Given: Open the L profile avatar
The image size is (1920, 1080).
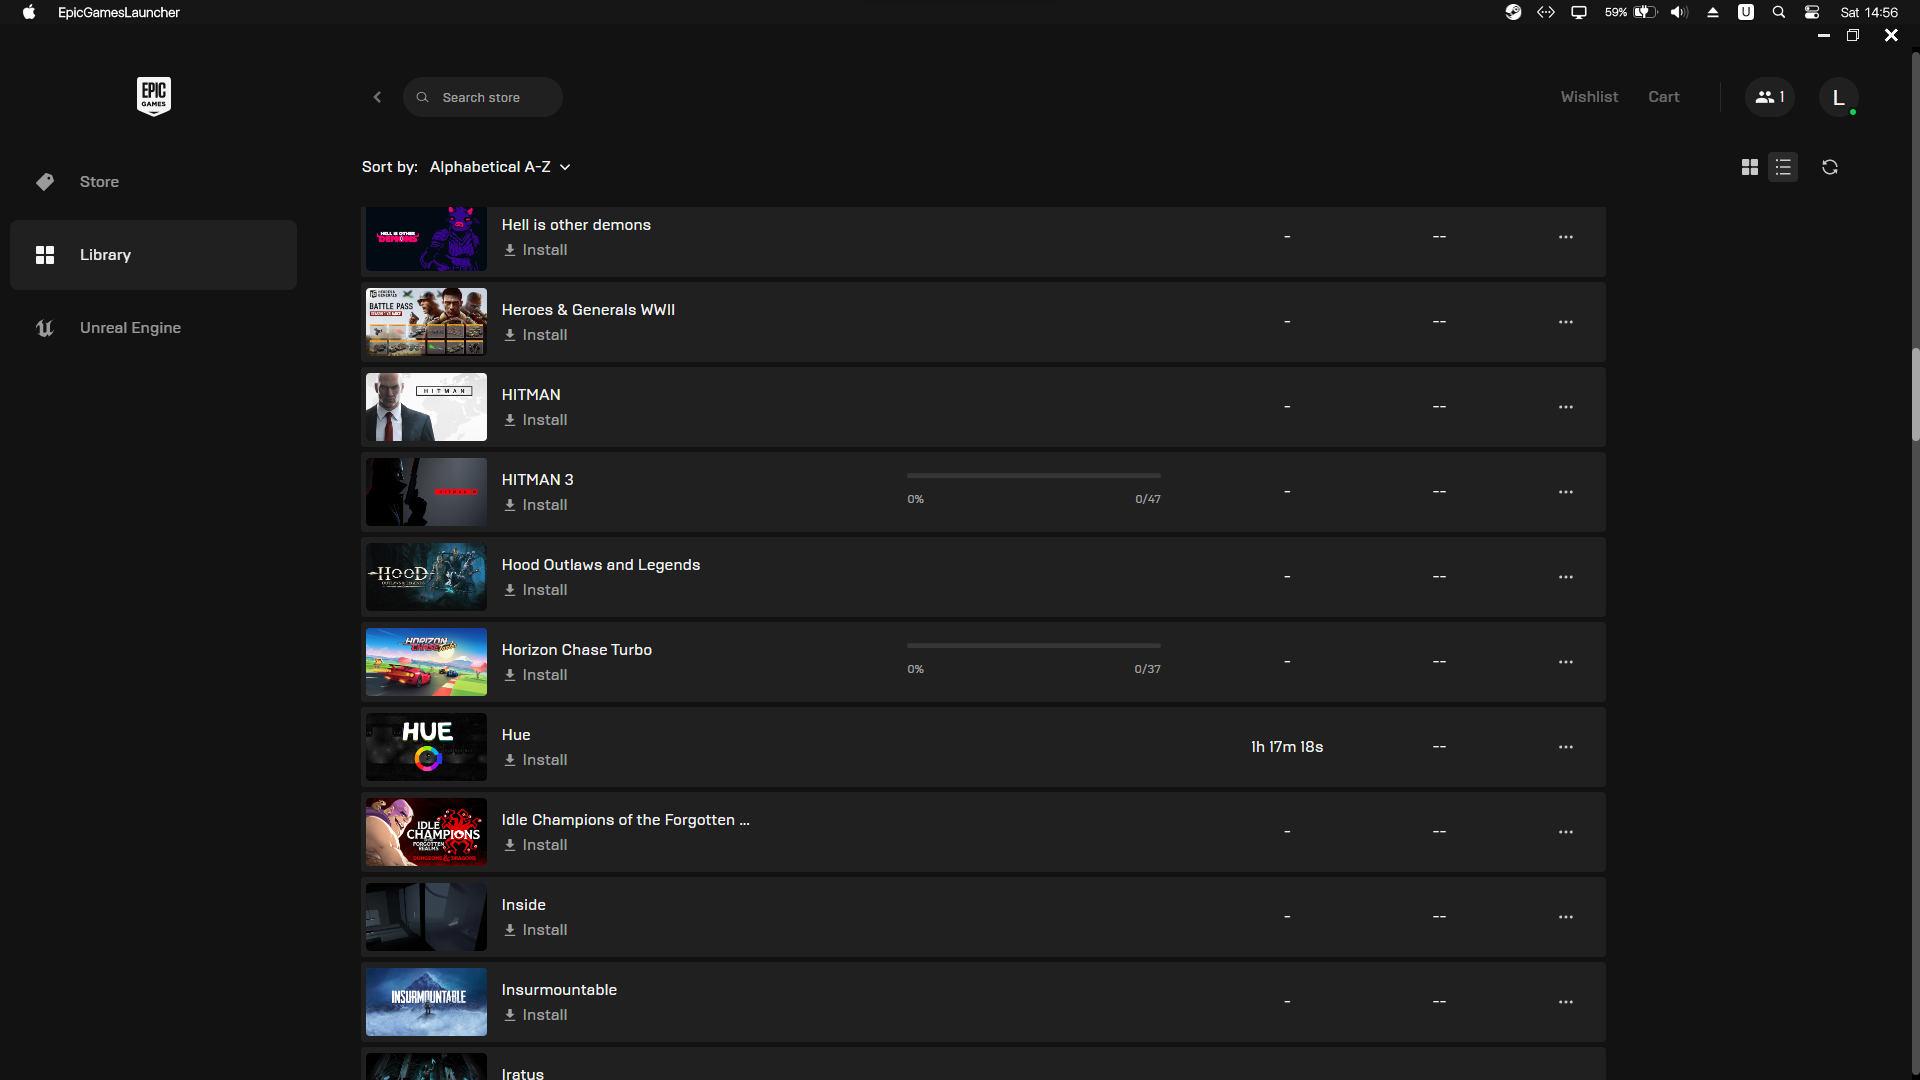Looking at the screenshot, I should (x=1838, y=97).
